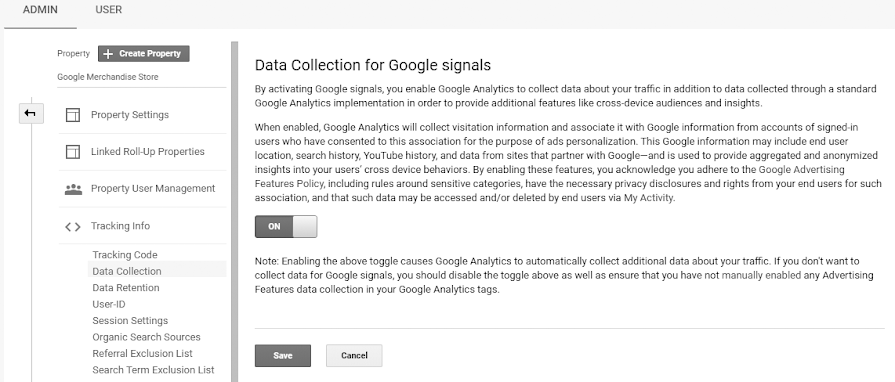Switch to the USER tab

click(108, 10)
